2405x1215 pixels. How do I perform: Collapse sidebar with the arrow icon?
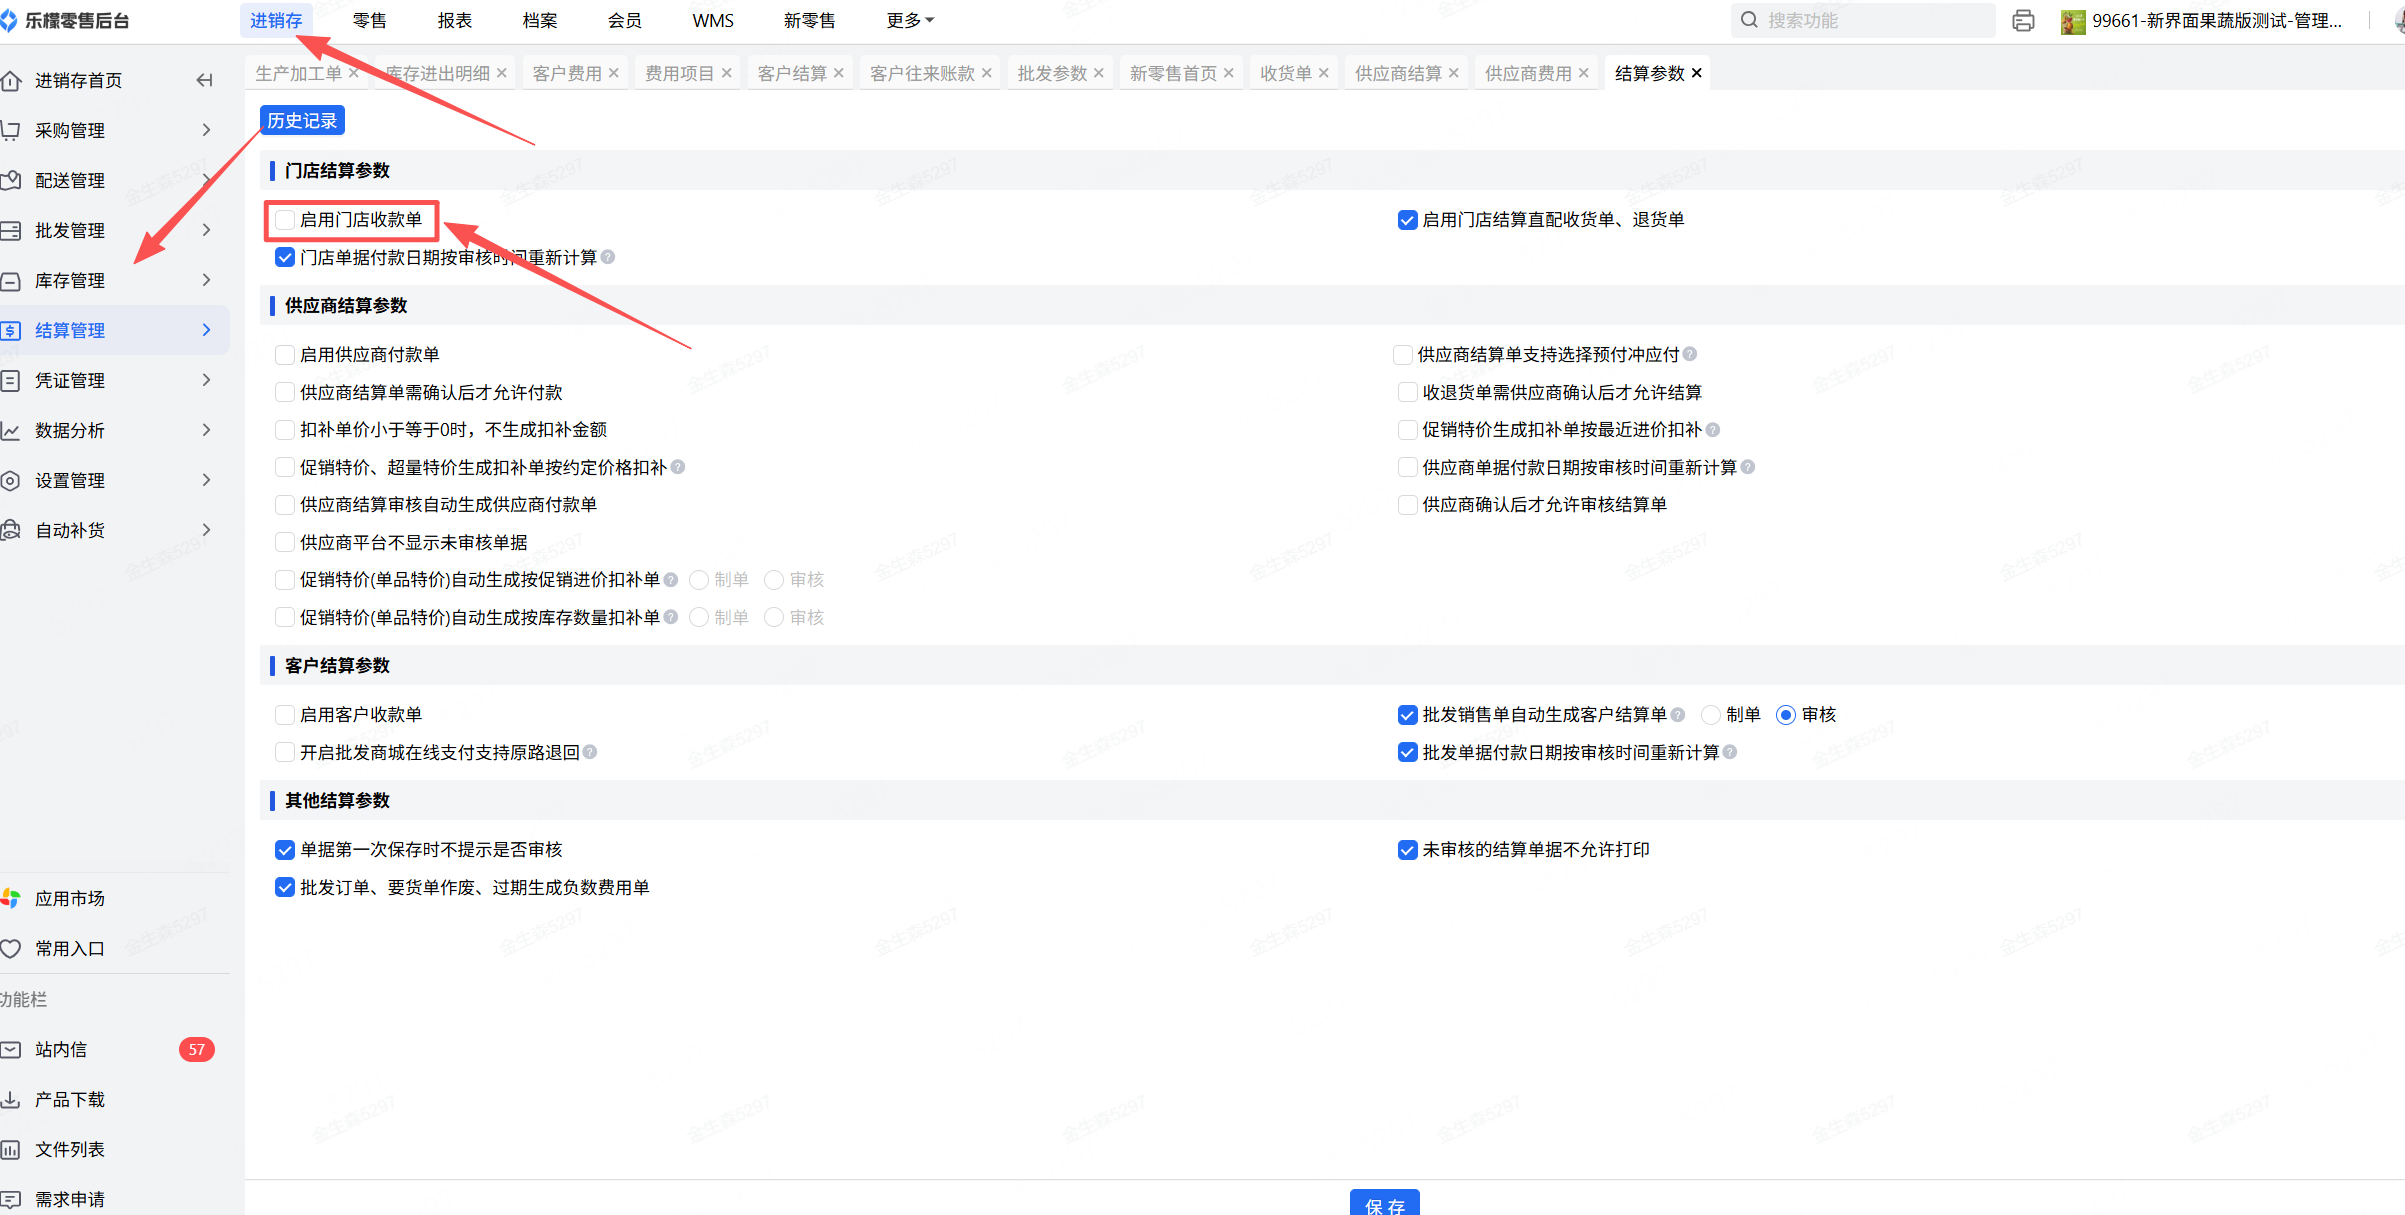[204, 80]
